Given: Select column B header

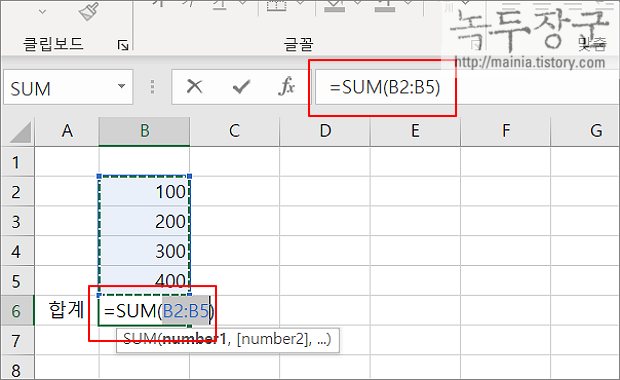Looking at the screenshot, I should (144, 131).
